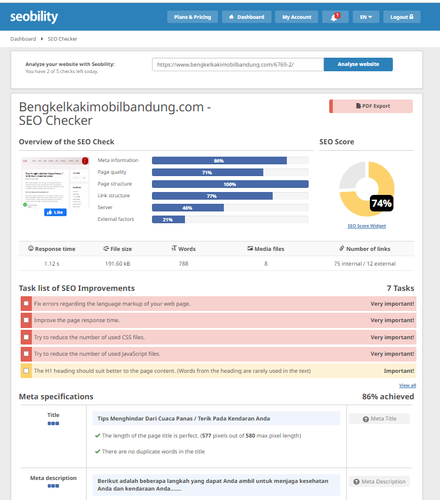Image resolution: width=440 pixels, height=500 pixels.
Task: Click the Meta description importance dots
Action: (53, 486)
